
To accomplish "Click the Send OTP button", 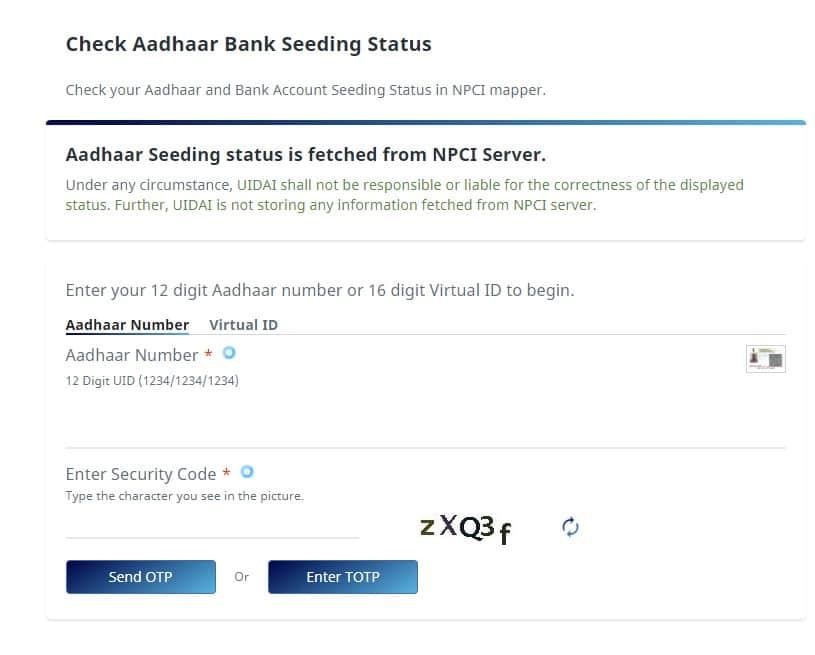I will point(141,577).
